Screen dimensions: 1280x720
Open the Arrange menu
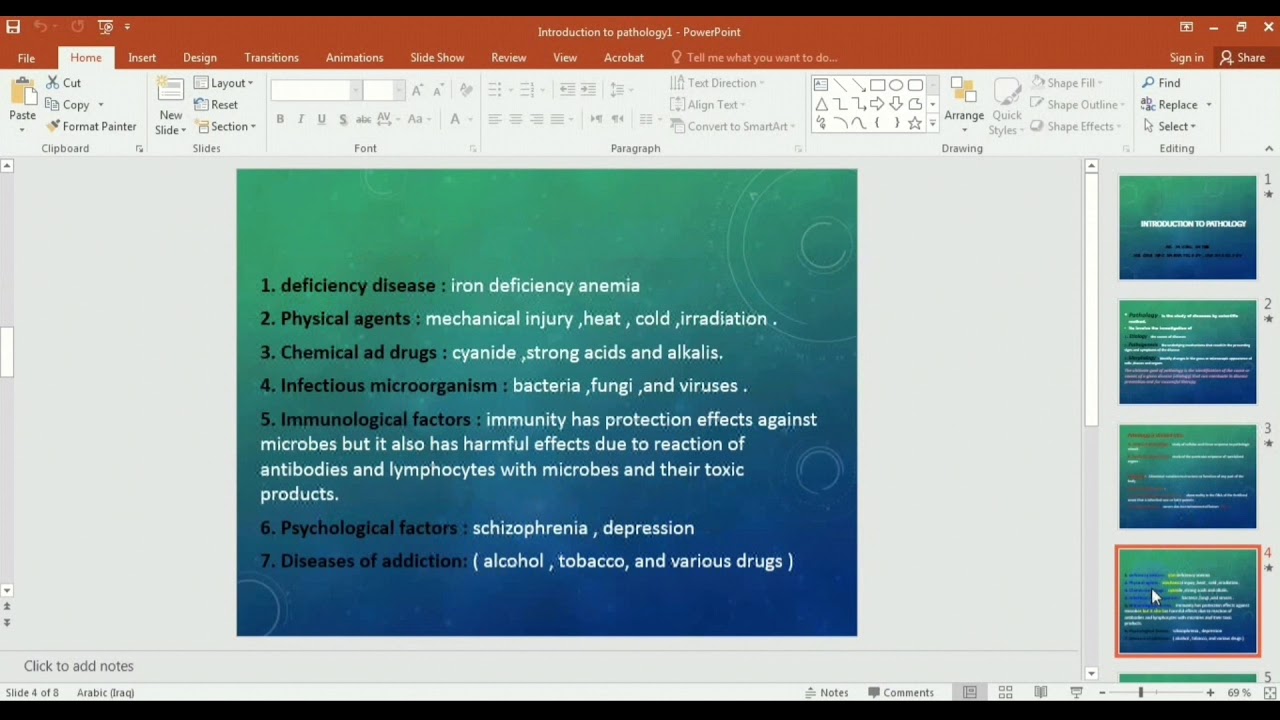(964, 106)
